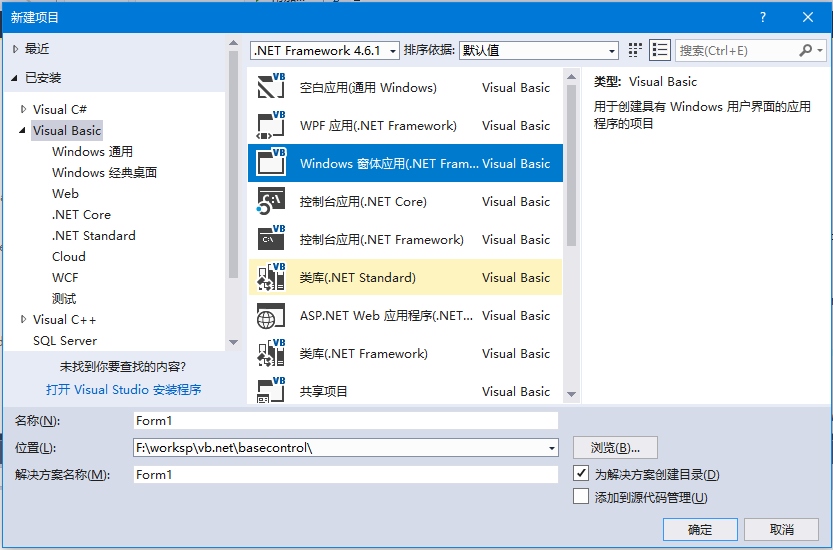Image resolution: width=833 pixels, height=550 pixels.
Task: Select Windows 通用 category
Action: pos(92,151)
